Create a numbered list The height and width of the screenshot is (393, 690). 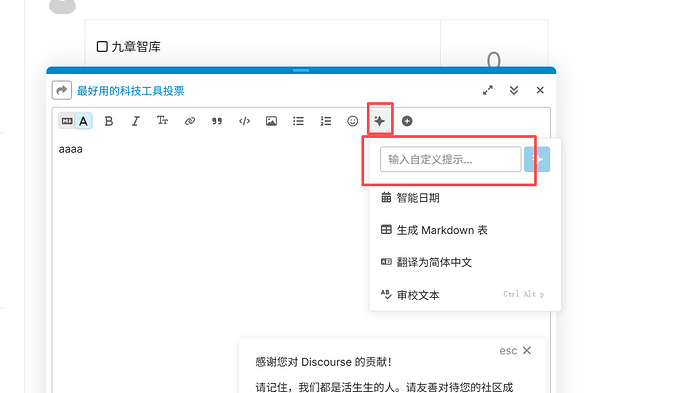pos(326,121)
